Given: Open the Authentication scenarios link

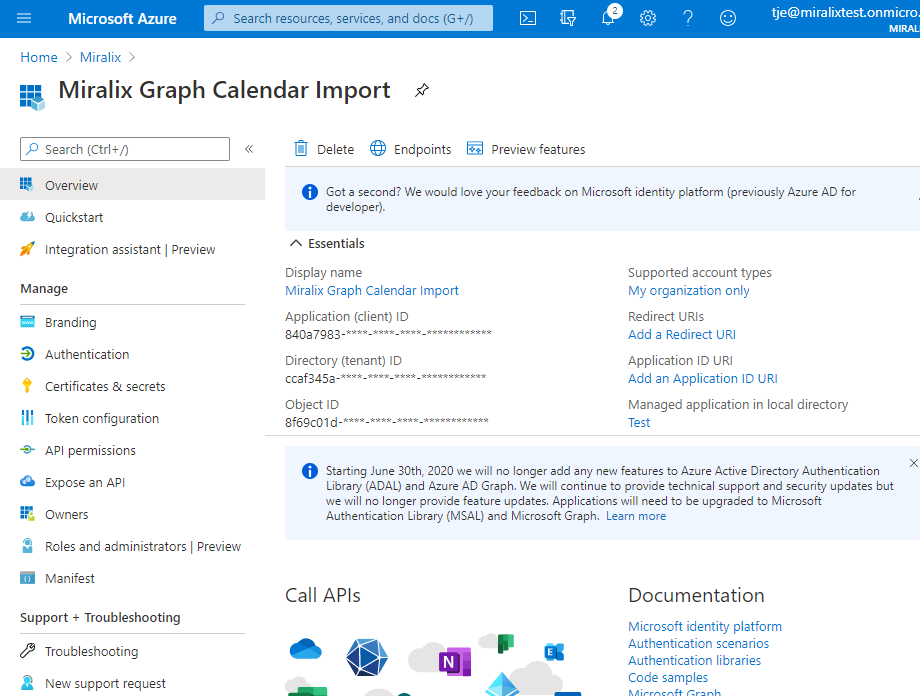Looking at the screenshot, I should (x=698, y=643).
